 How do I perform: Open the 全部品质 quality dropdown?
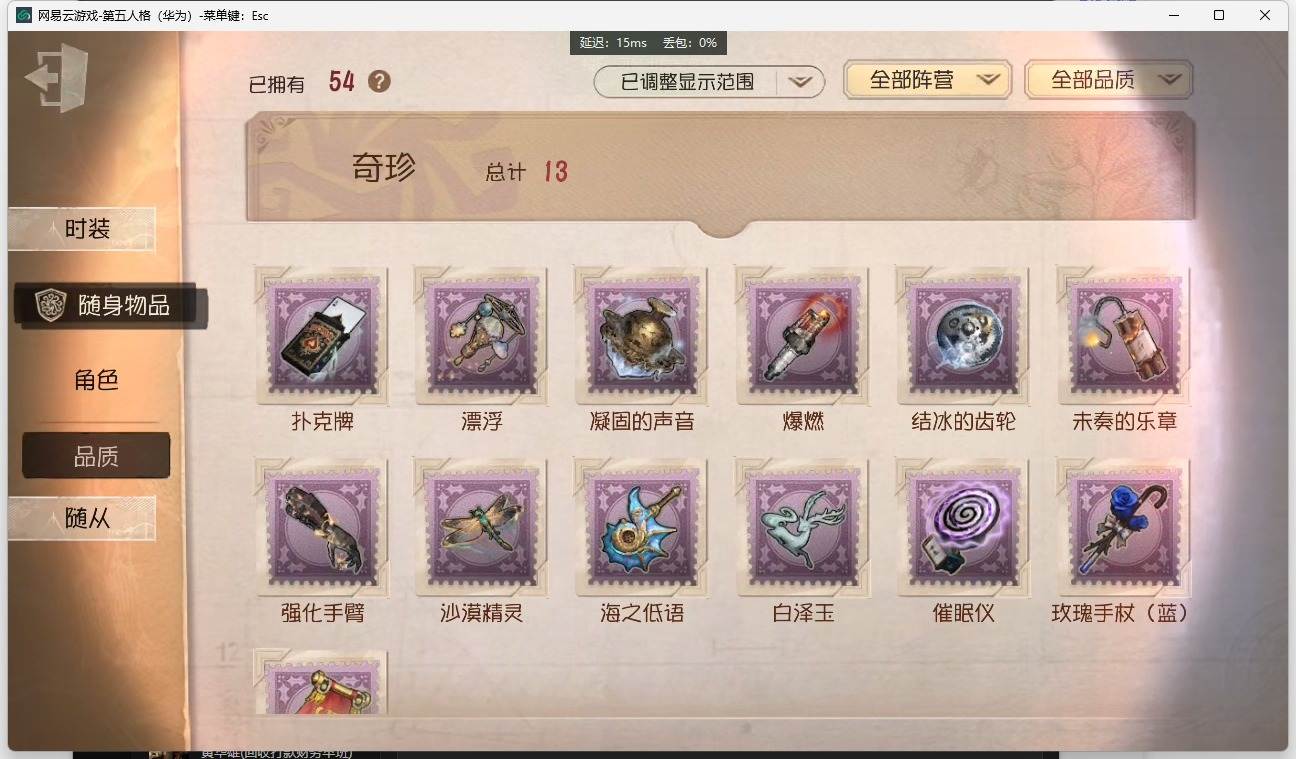(x=1109, y=80)
